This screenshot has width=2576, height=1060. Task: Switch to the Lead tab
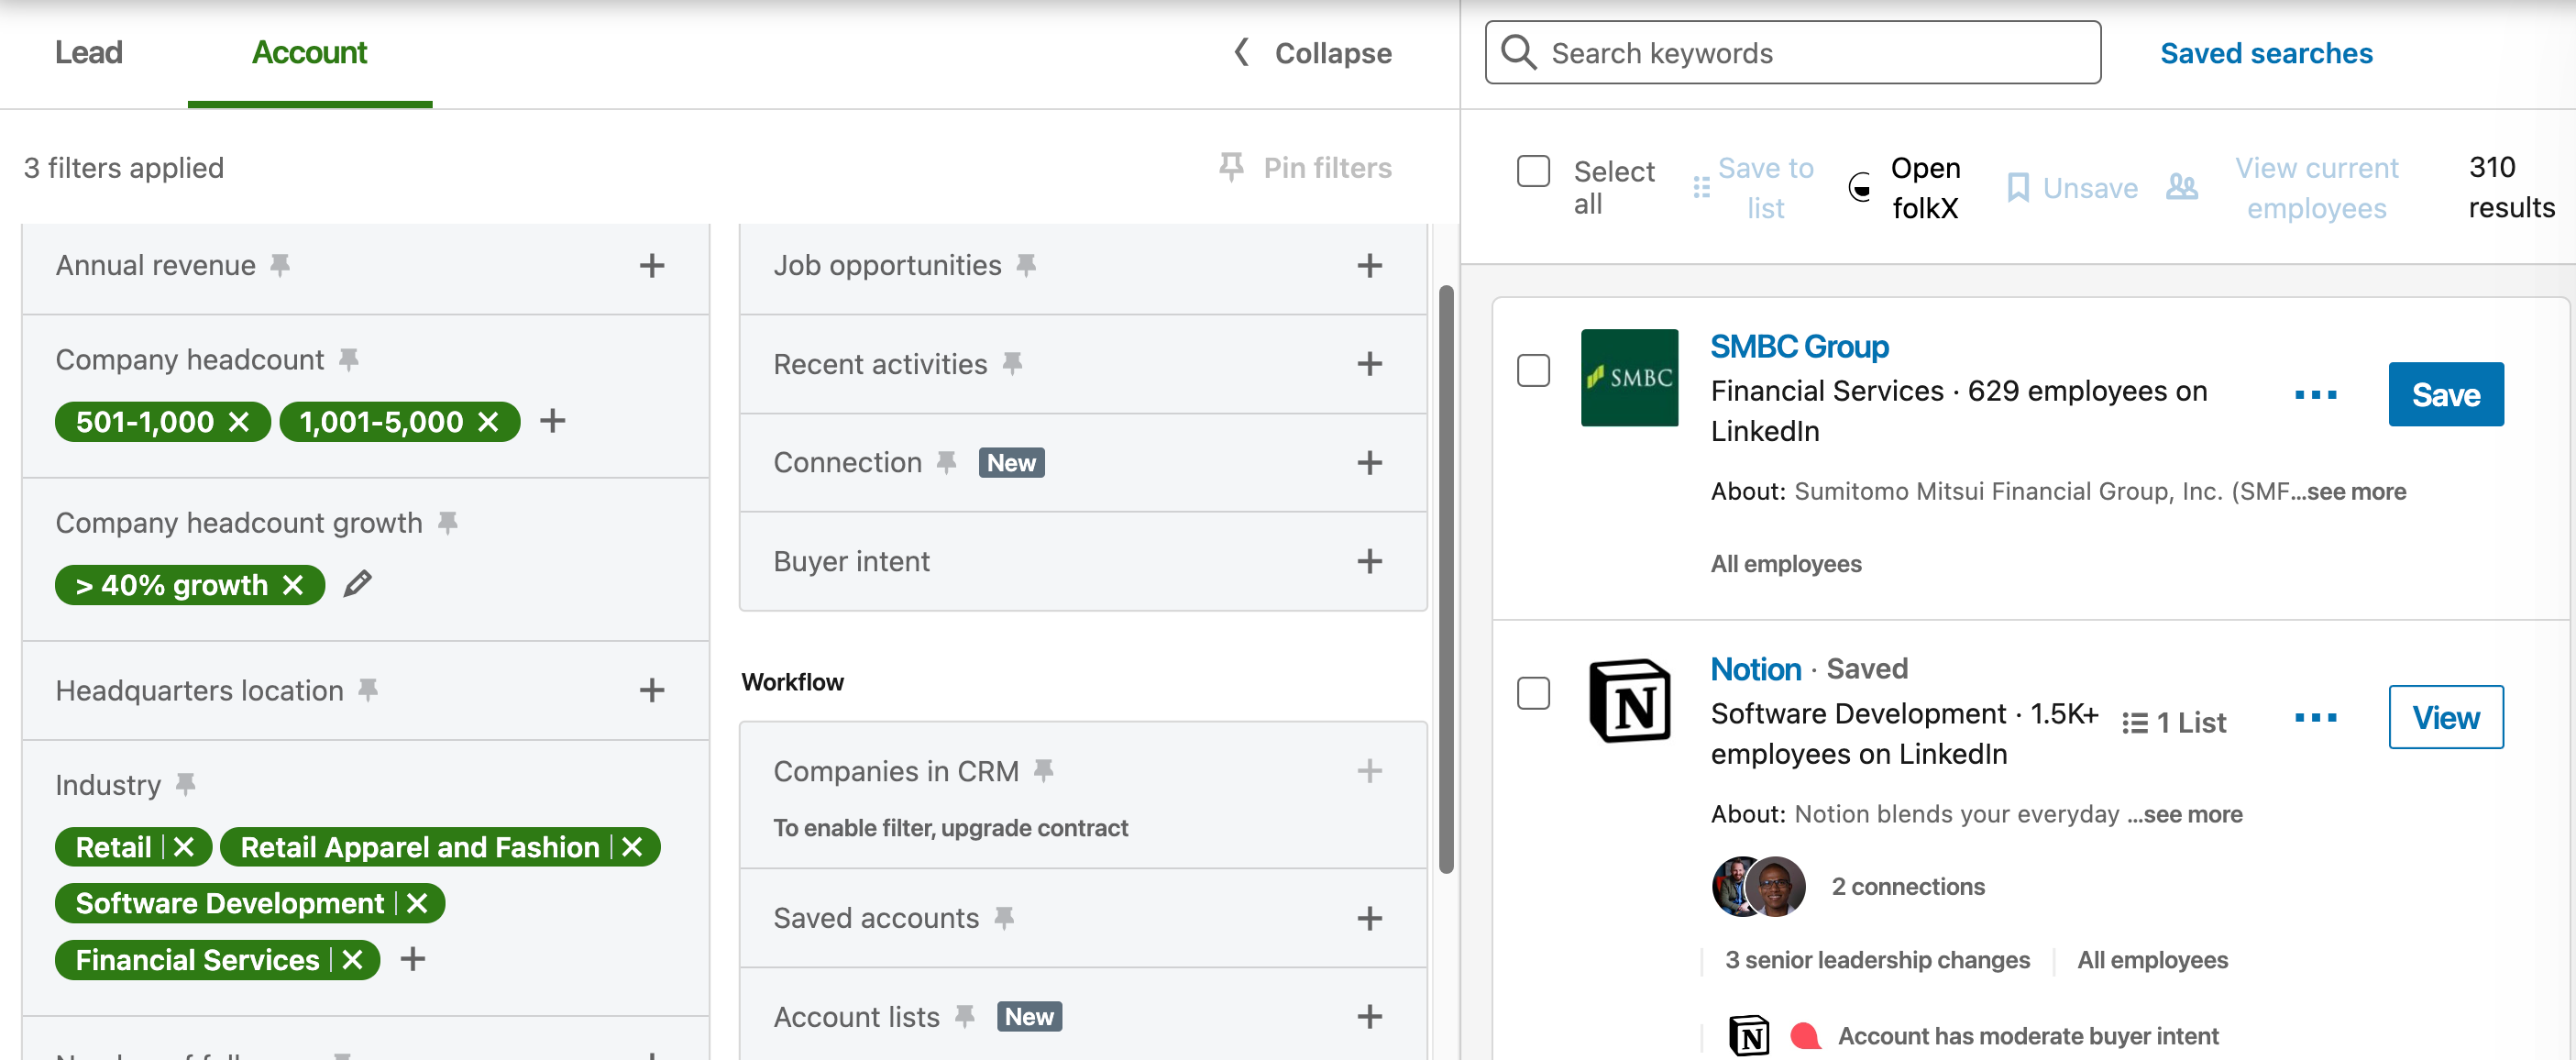(x=88, y=53)
